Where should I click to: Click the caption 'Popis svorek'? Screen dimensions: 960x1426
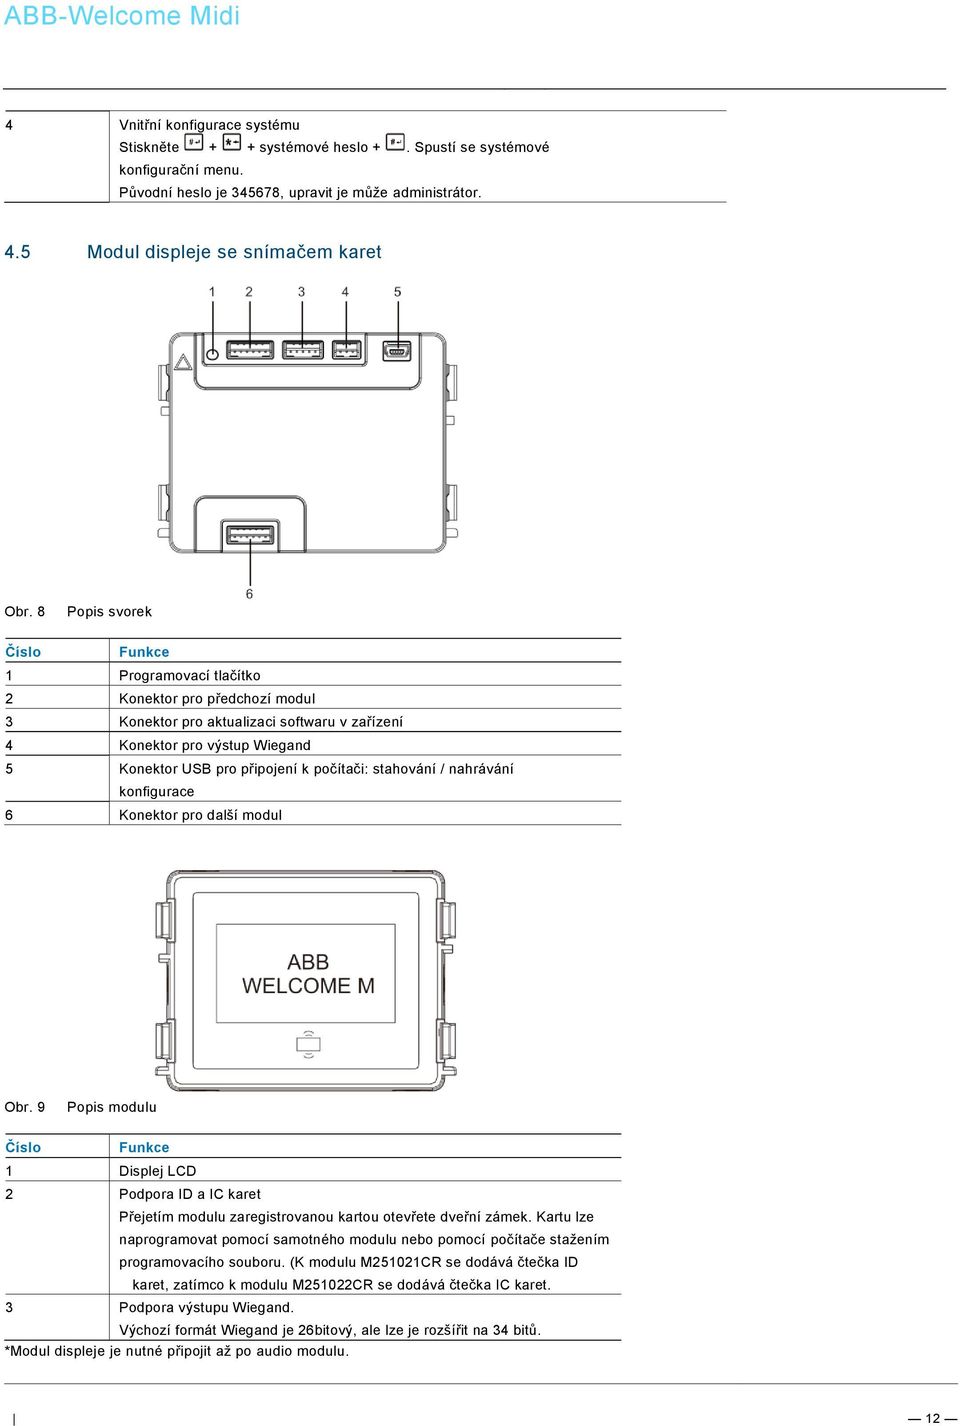click(109, 611)
